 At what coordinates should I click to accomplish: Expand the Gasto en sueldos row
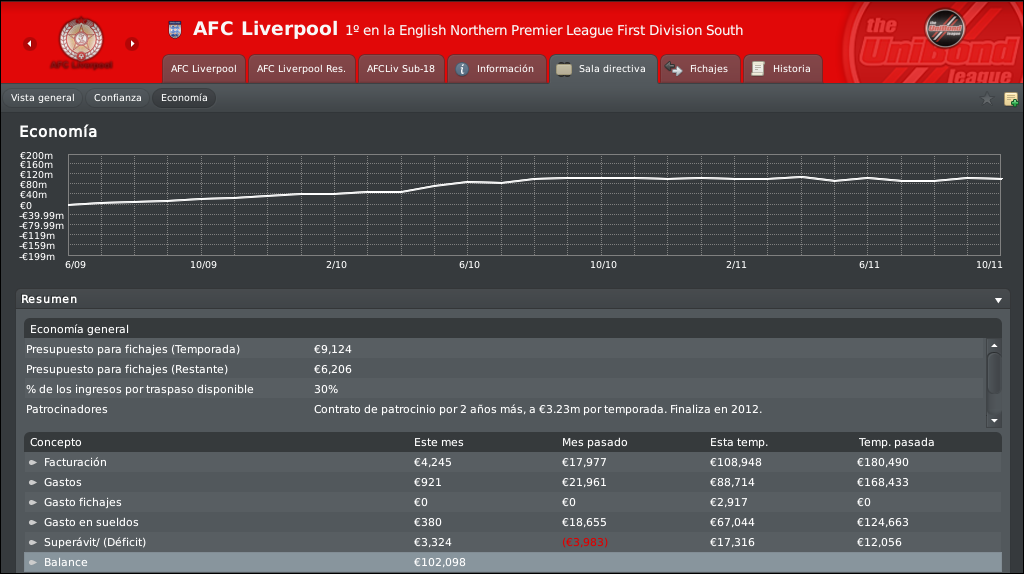point(33,522)
